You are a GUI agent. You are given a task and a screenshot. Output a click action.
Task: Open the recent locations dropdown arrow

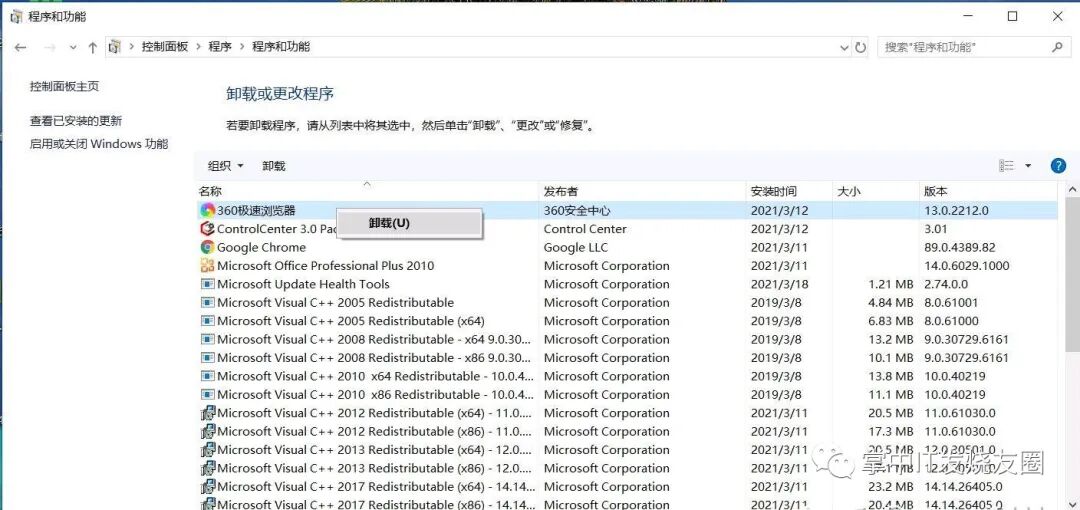tap(73, 48)
